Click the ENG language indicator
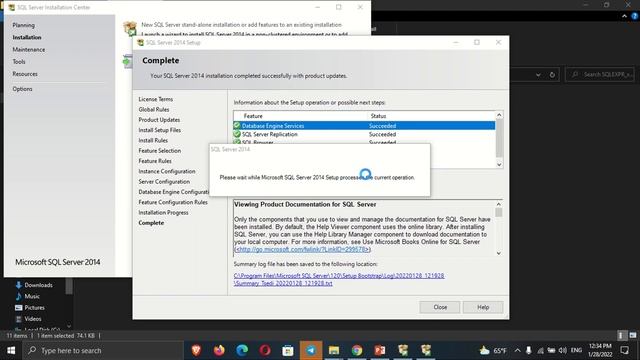The width and height of the screenshot is (640, 360). (576, 350)
